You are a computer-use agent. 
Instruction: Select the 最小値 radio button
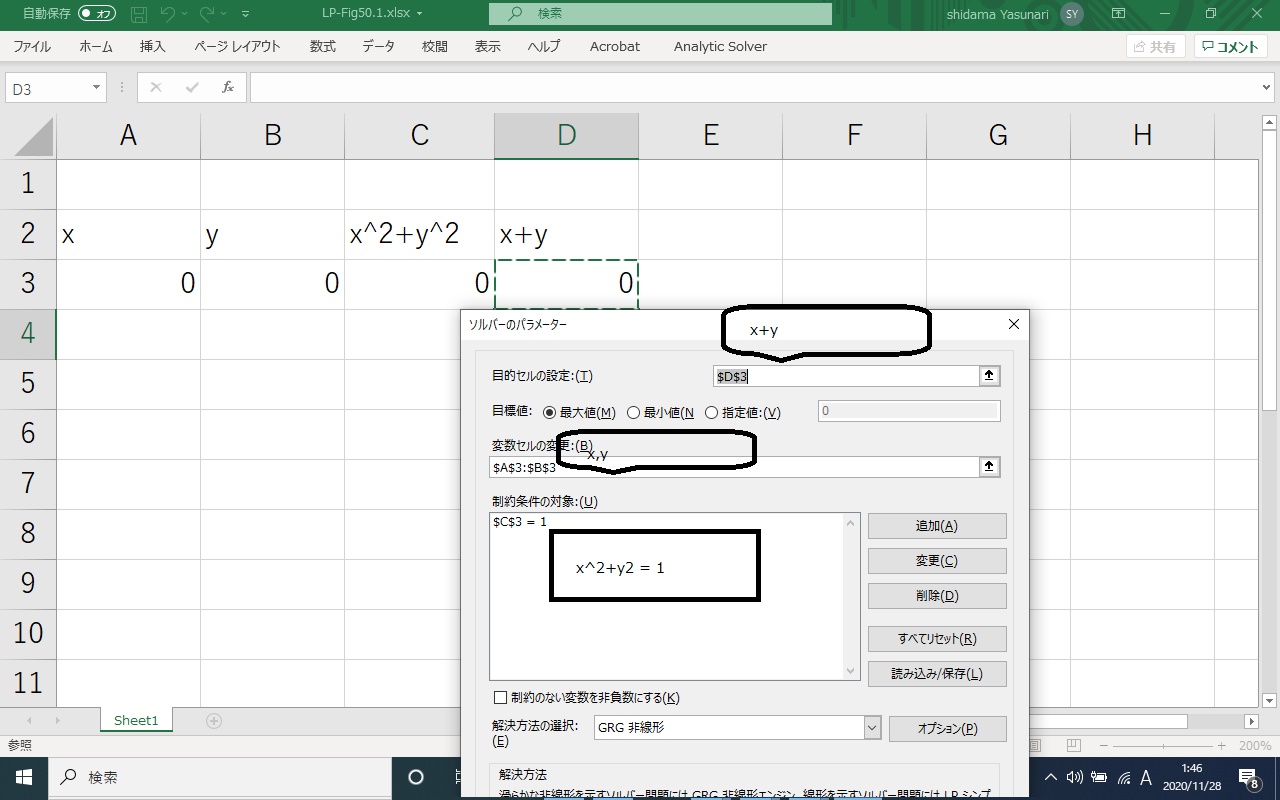tap(634, 413)
